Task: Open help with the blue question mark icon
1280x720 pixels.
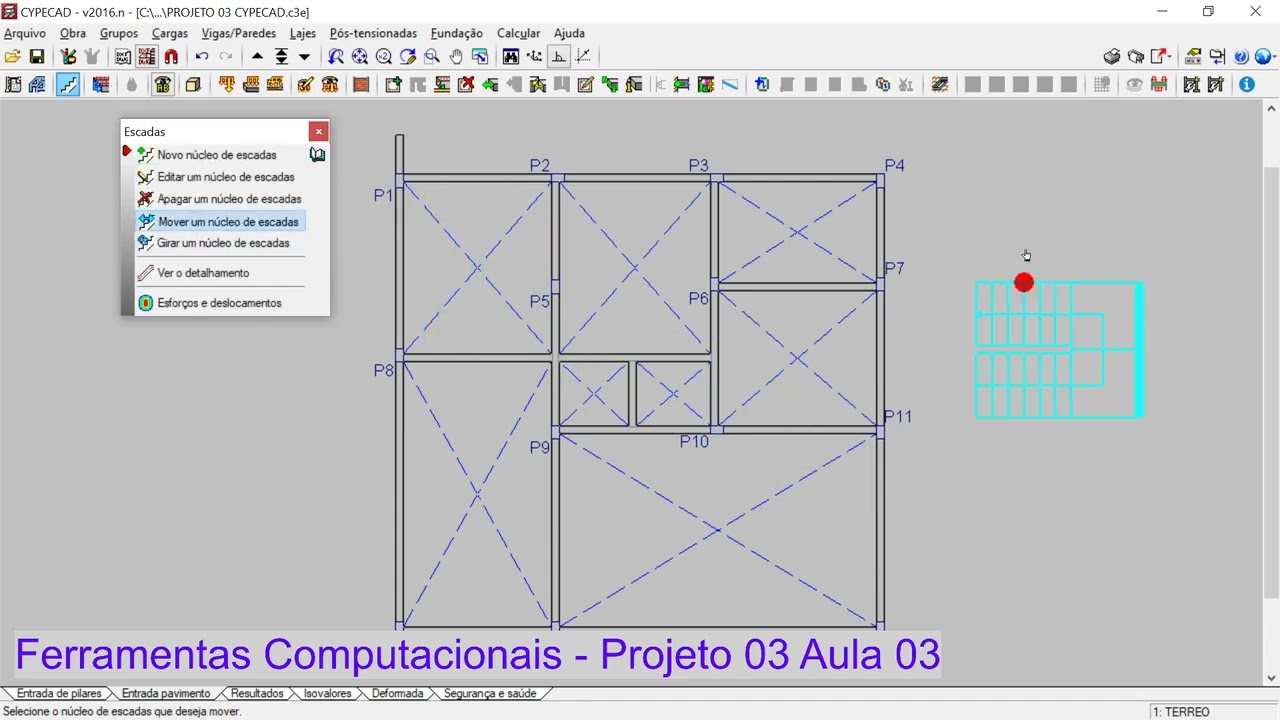Action: [x=1241, y=57]
